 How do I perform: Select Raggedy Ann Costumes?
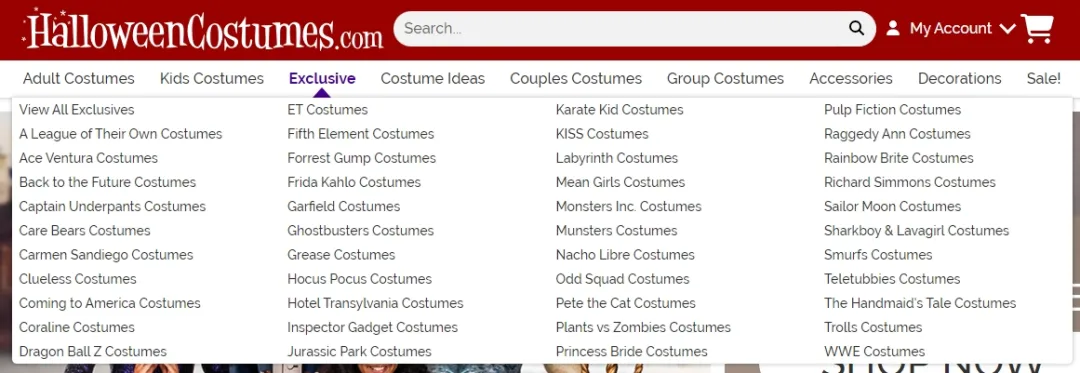897,134
